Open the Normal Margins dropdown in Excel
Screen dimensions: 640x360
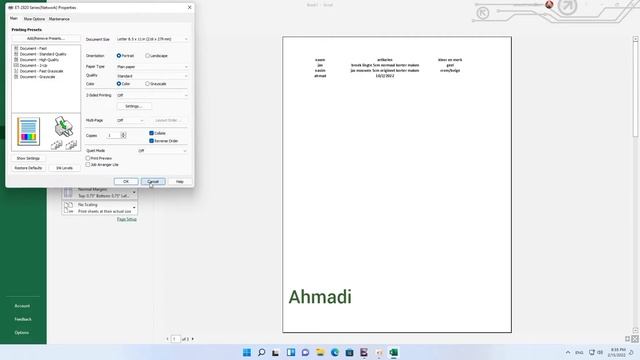point(100,193)
